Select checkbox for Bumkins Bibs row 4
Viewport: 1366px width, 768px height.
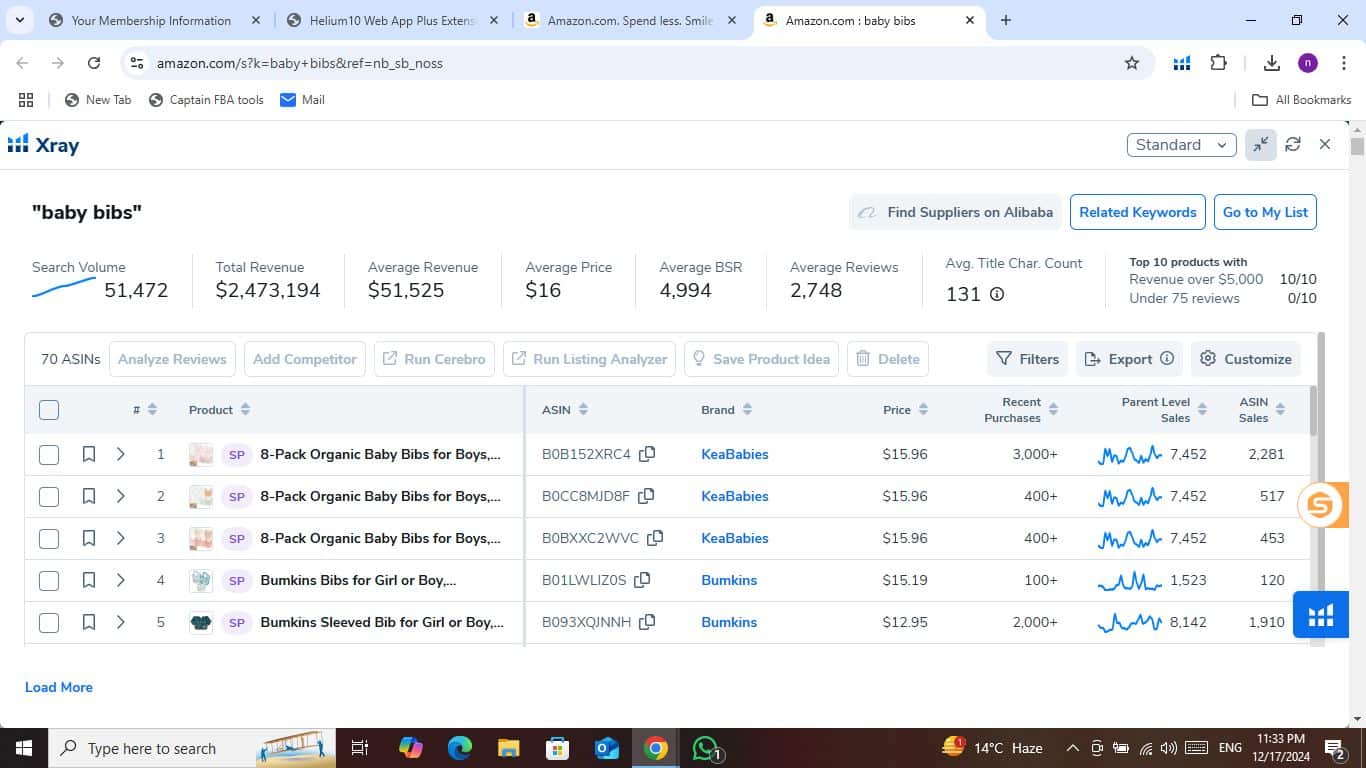coord(49,581)
